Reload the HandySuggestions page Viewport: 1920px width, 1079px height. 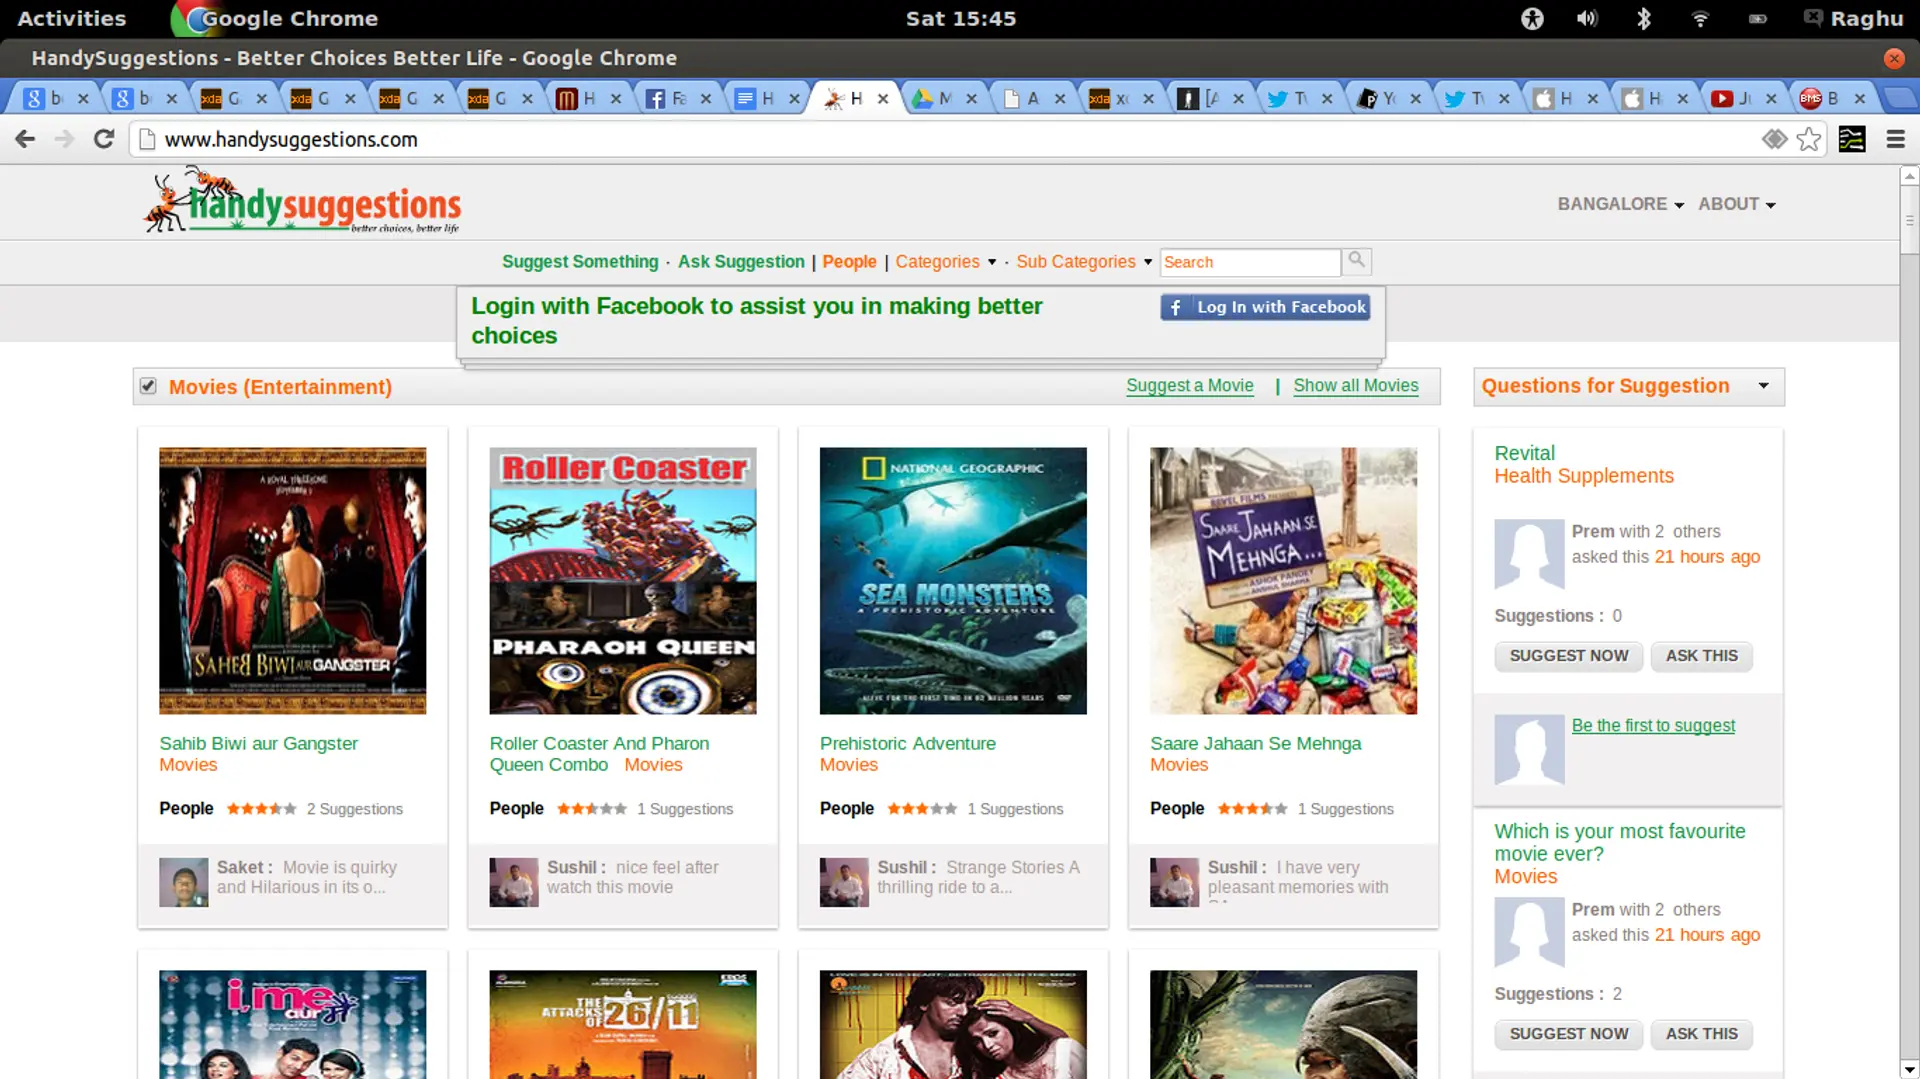pyautogui.click(x=103, y=139)
